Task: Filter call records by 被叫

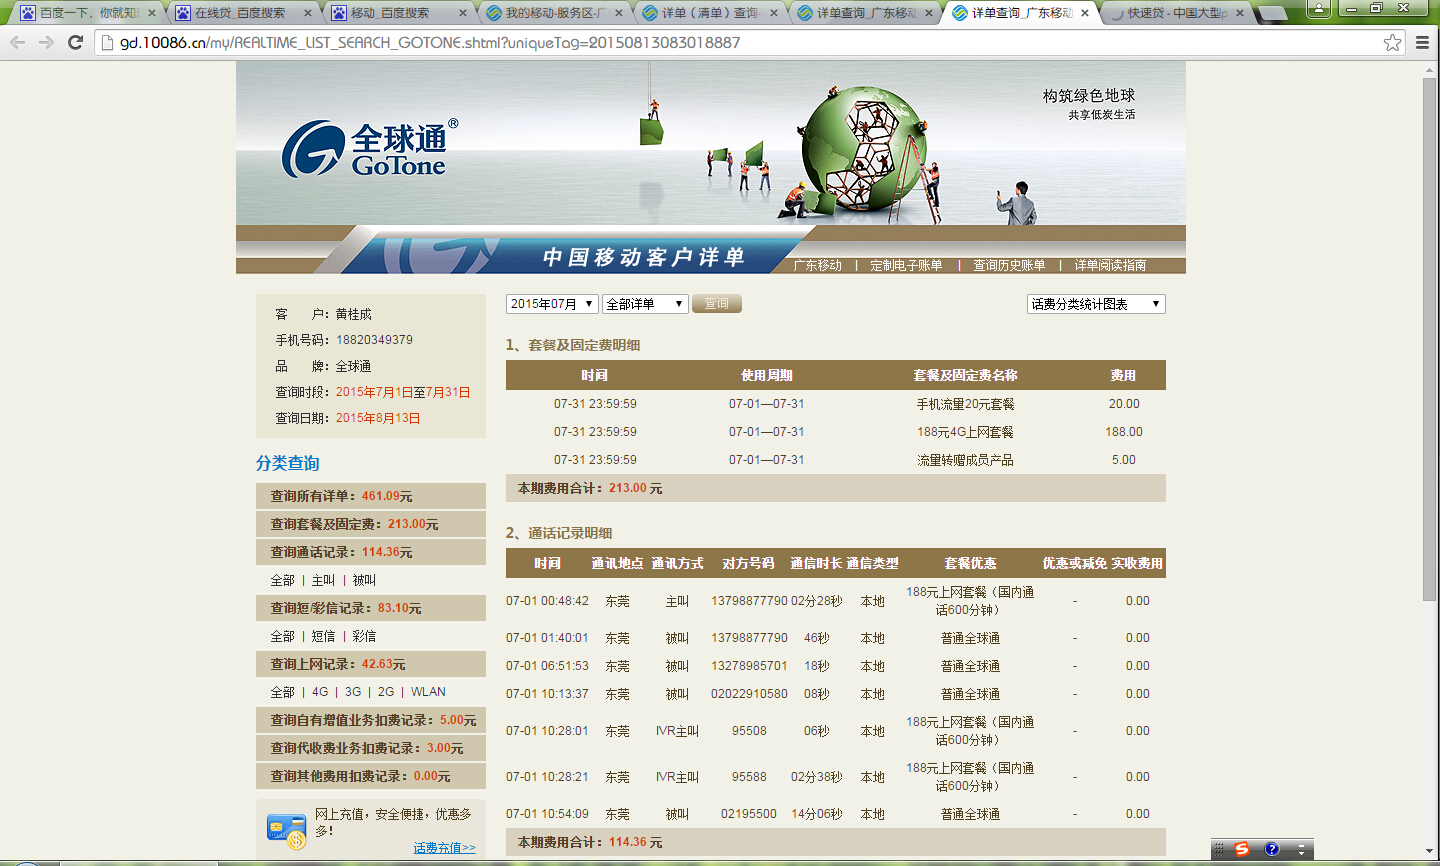Action: pos(364,580)
